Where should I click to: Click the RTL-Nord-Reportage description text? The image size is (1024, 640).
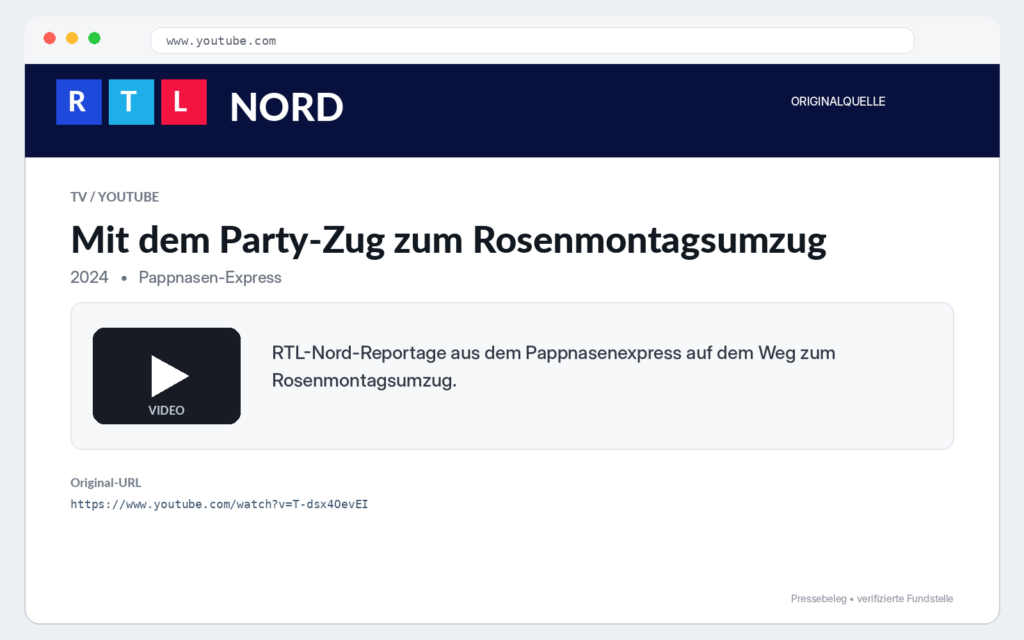pyautogui.click(x=553, y=366)
